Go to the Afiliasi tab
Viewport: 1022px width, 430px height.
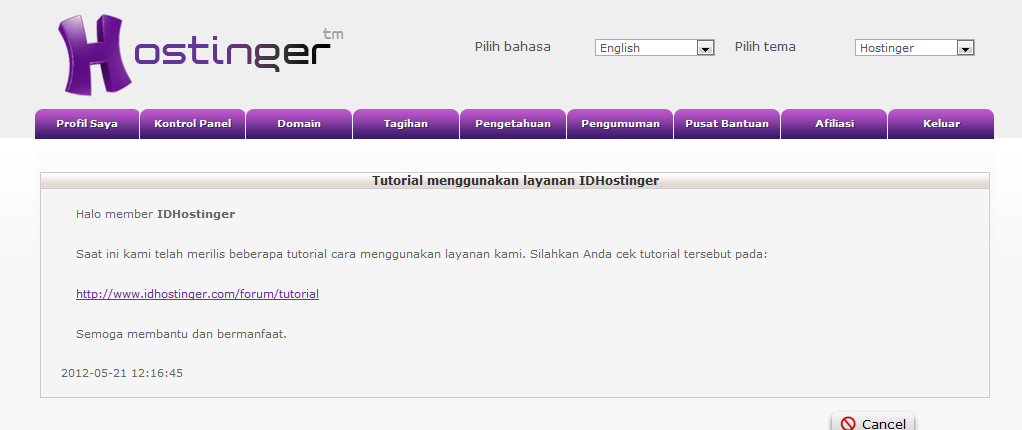tap(834, 124)
